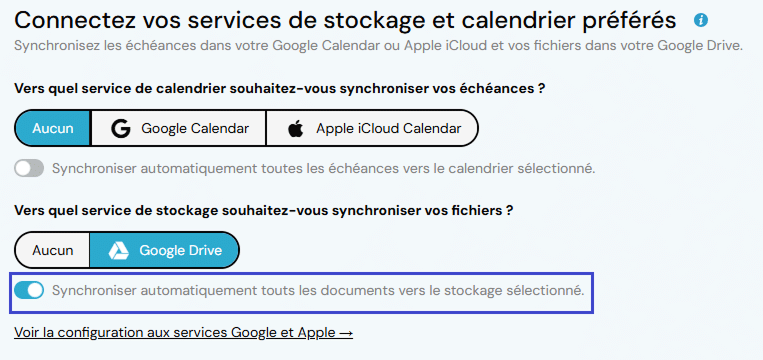Viewport: 763px width, 360px height.
Task: Click the Google Drive triangle logo
Action: coord(118,250)
